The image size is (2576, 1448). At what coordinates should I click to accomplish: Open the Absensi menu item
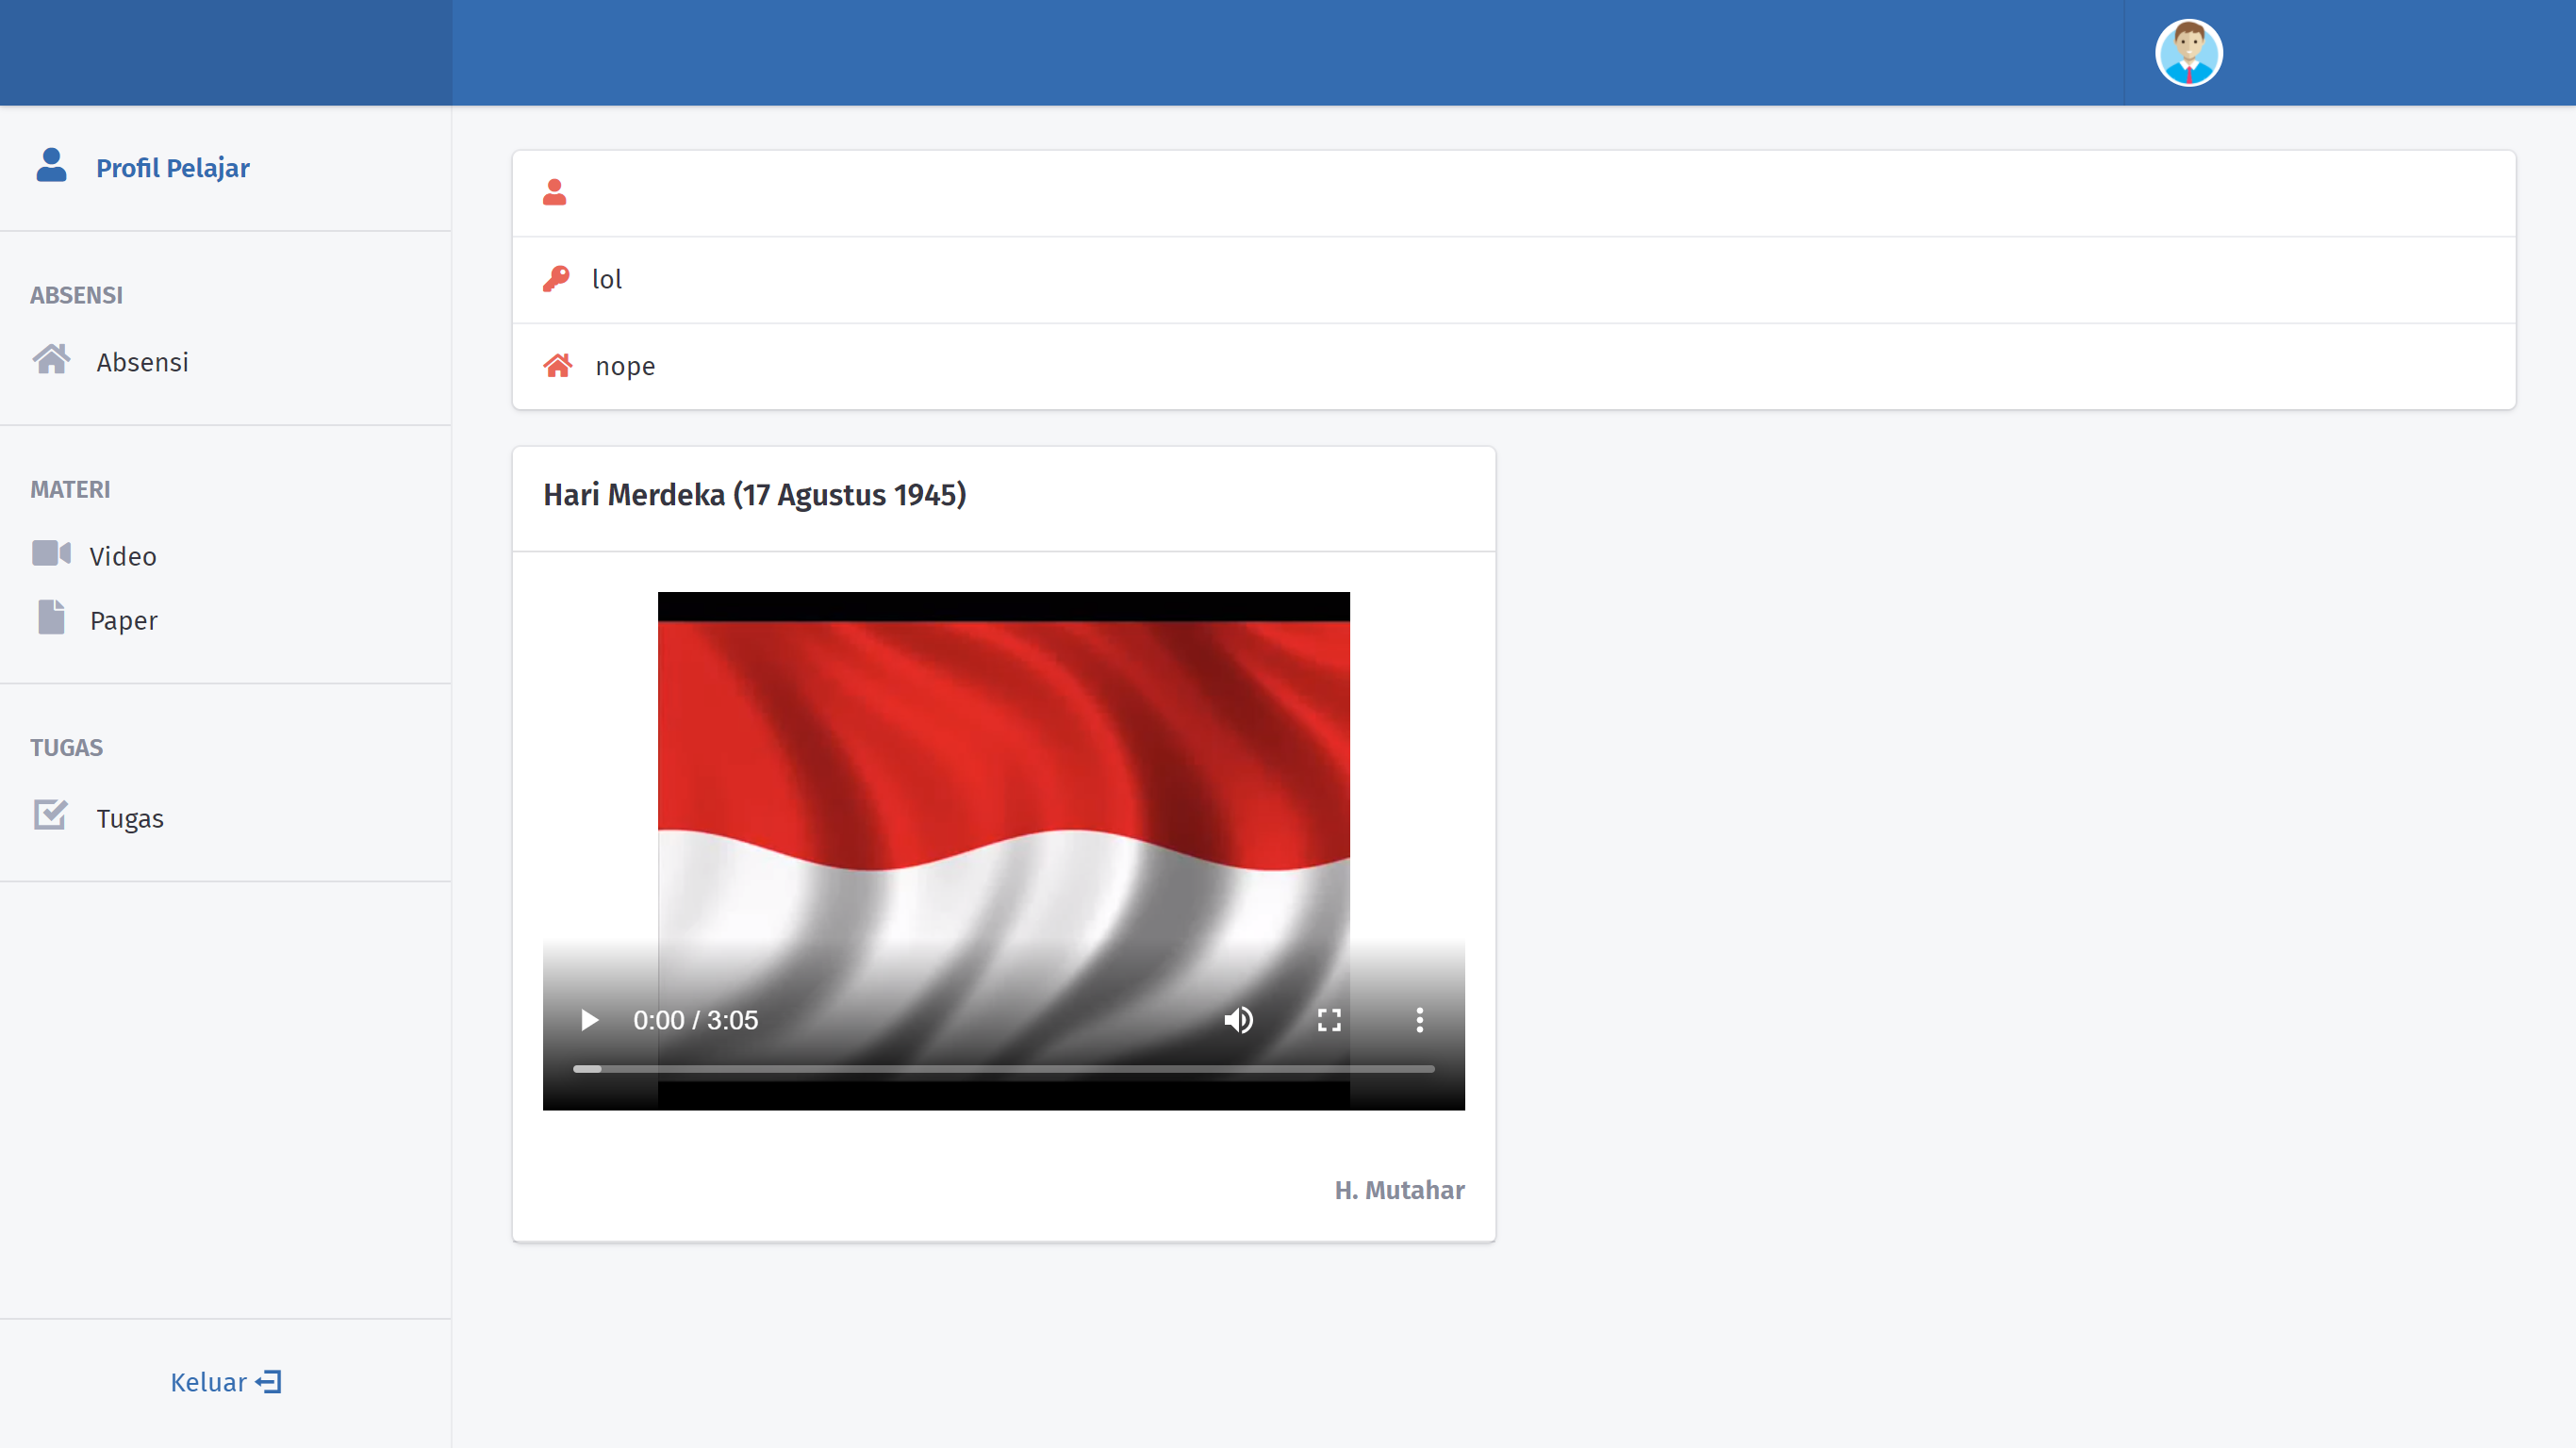point(142,362)
